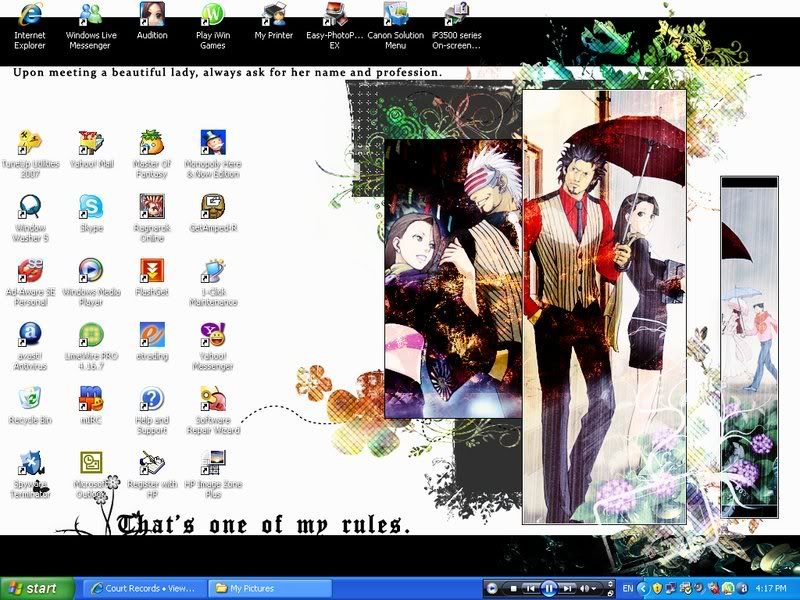This screenshot has height=600, width=800.
Task: Select the Recycle Bin
Action: 30,406
